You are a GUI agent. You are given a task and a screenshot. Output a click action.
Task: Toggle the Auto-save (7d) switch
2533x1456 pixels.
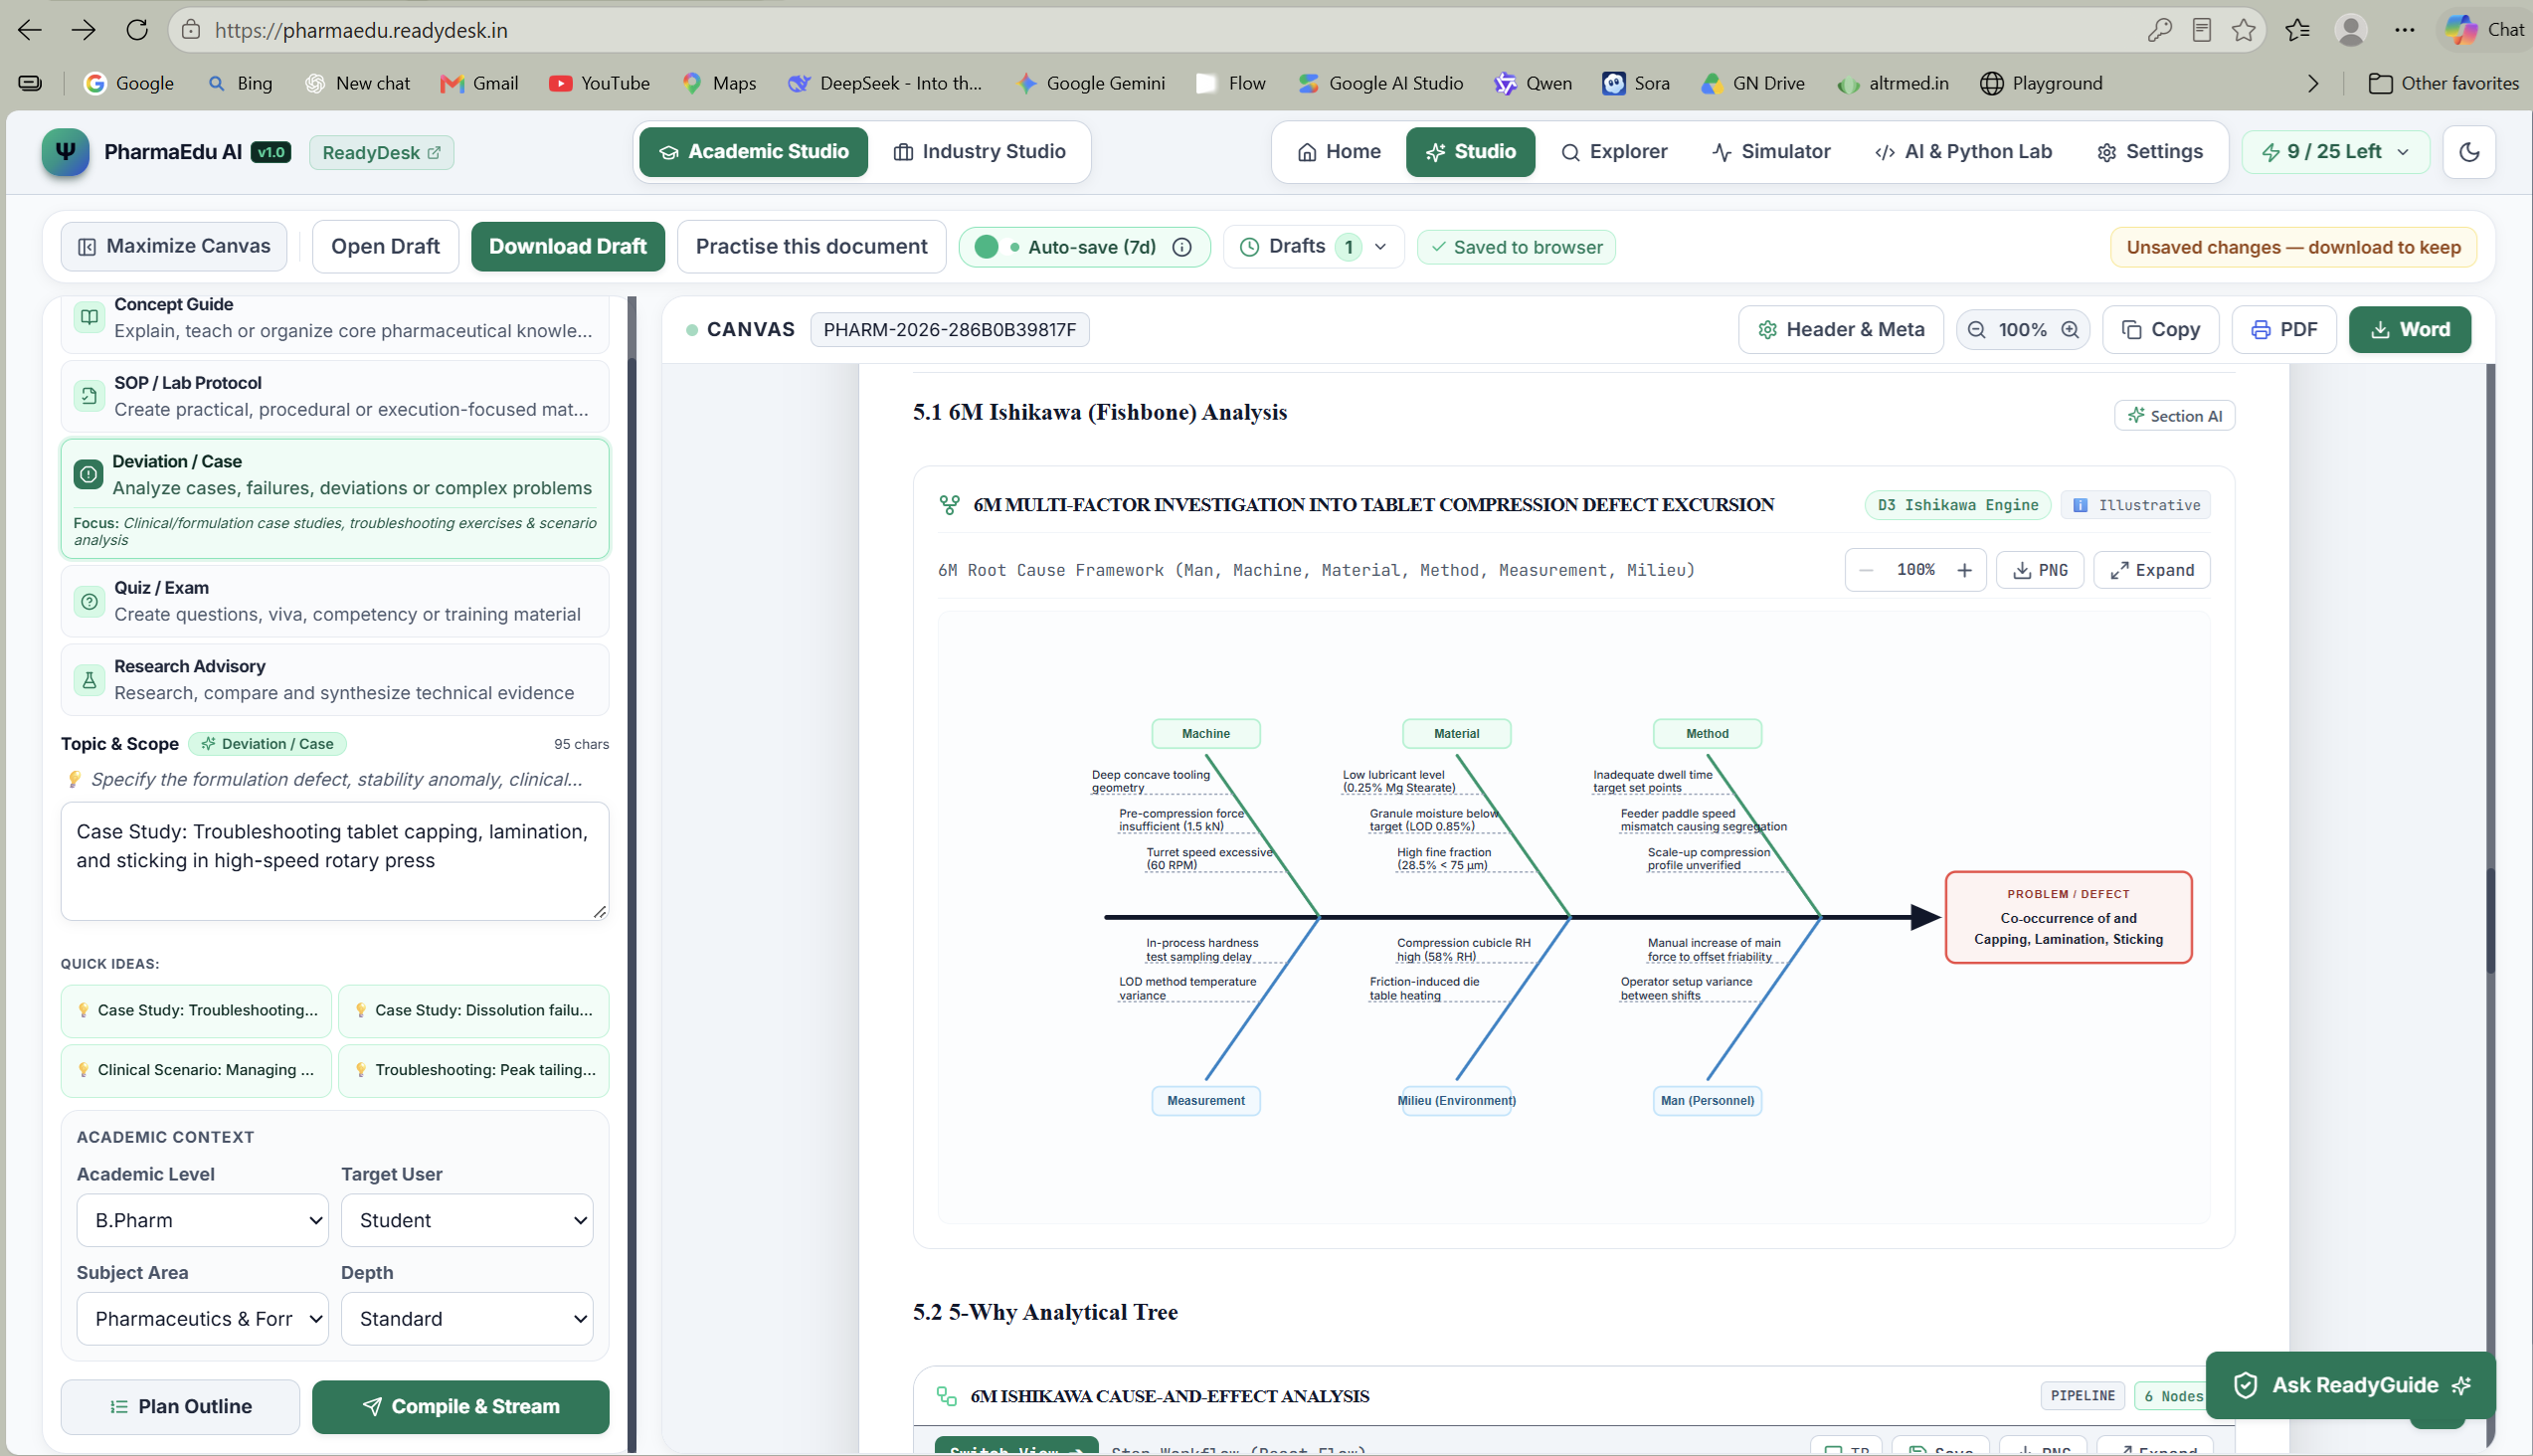[x=986, y=247]
